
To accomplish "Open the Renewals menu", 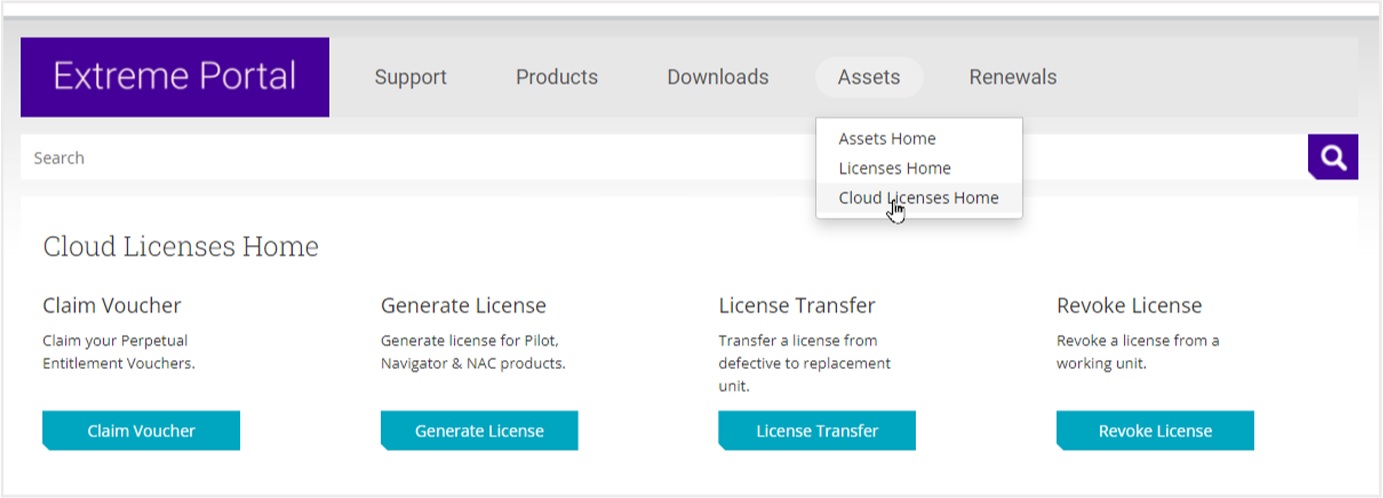I will point(1012,77).
